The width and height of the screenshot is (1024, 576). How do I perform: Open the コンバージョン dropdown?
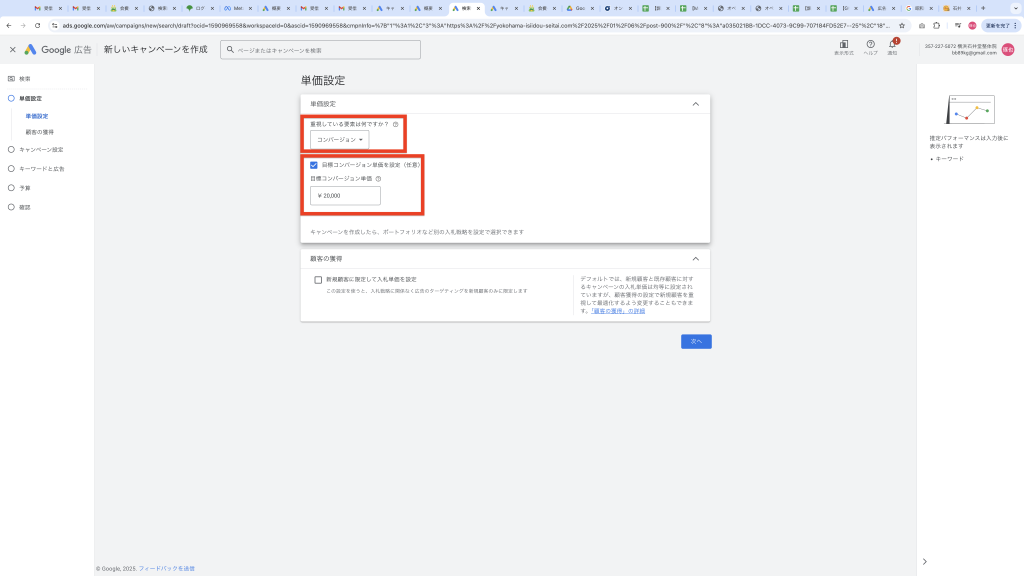(x=339, y=140)
